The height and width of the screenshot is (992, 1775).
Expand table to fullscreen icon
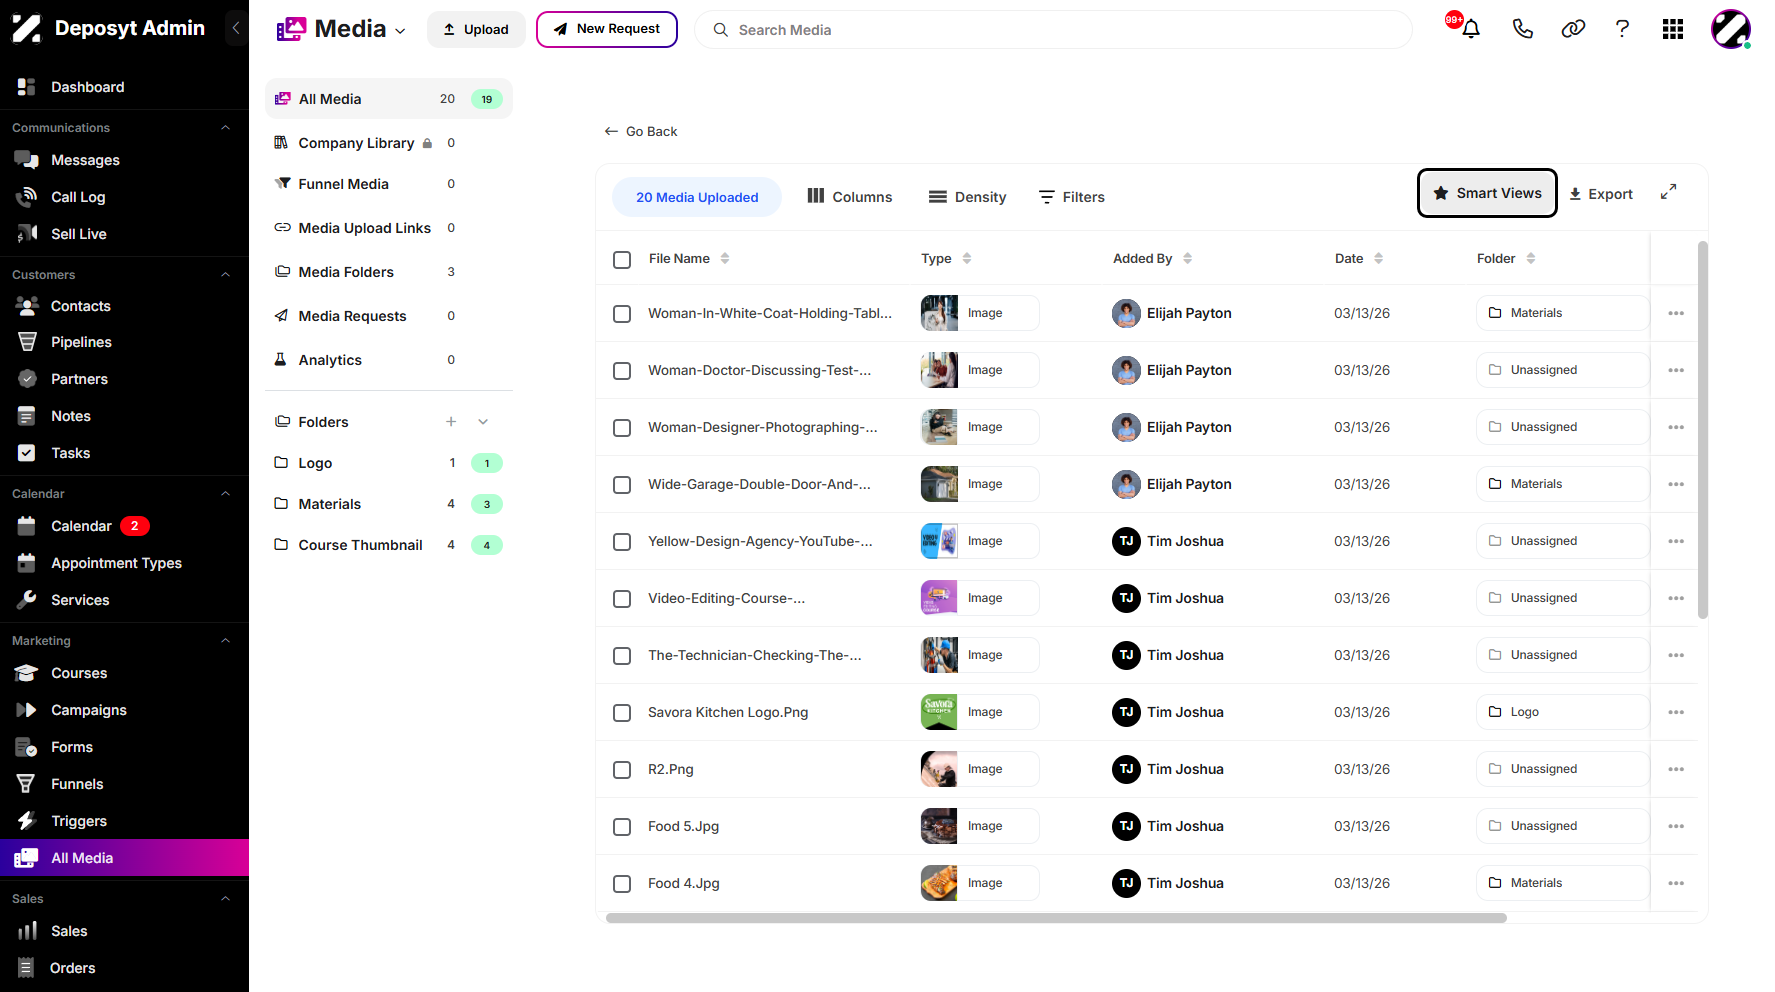[1668, 192]
